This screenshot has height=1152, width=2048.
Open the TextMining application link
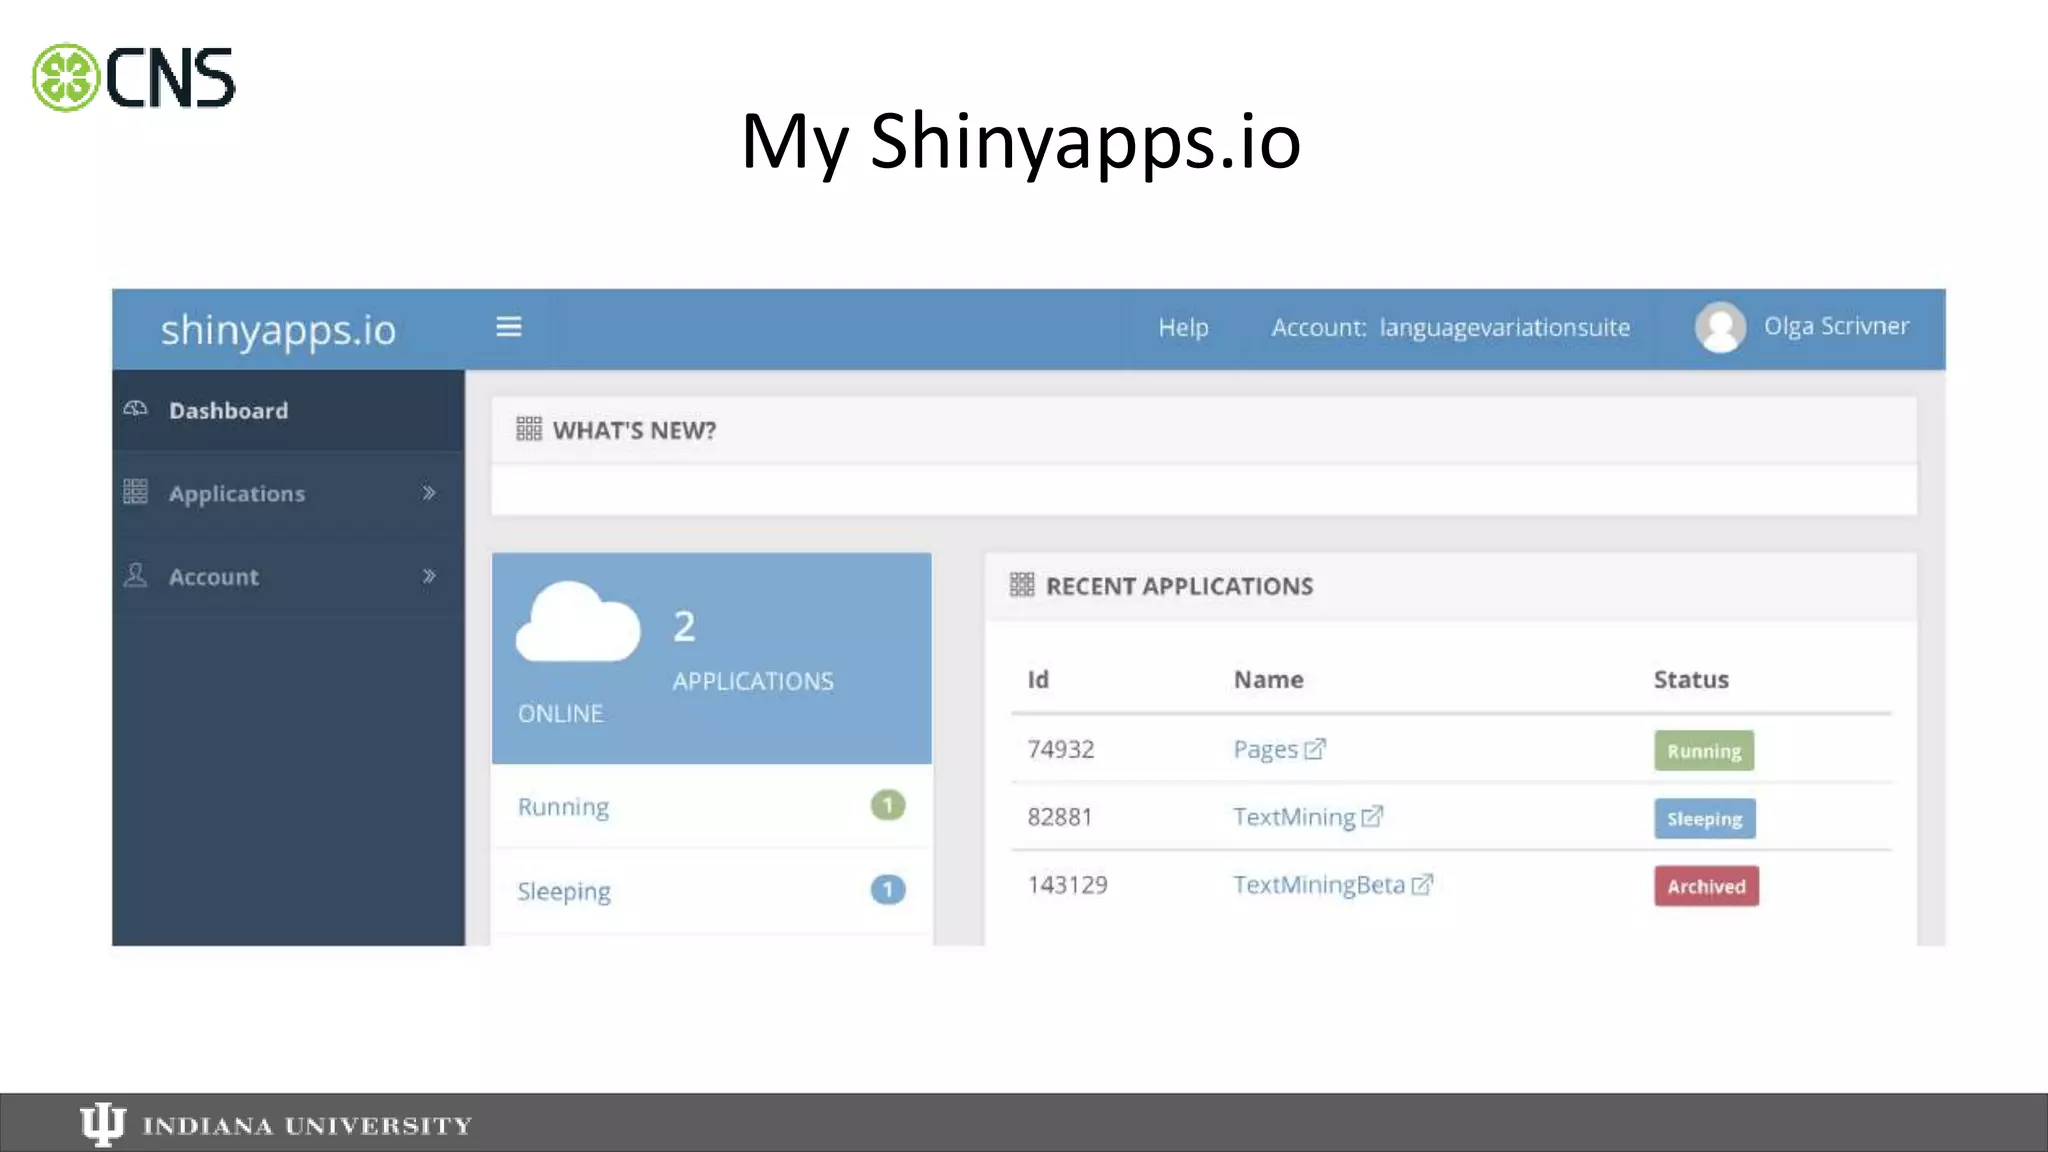[1294, 817]
